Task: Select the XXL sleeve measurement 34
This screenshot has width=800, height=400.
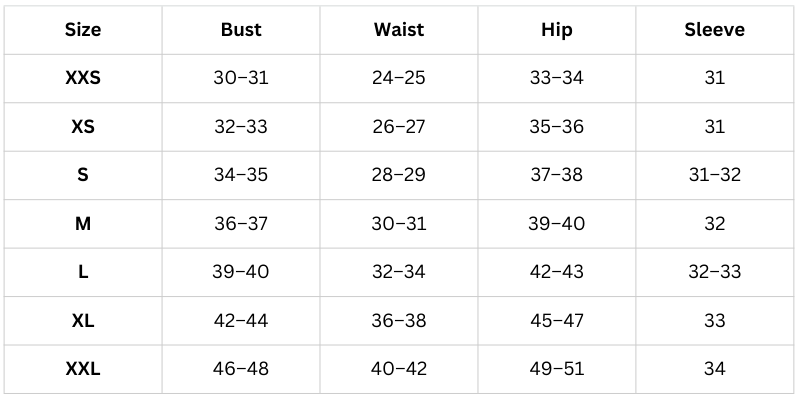Action: point(714,369)
